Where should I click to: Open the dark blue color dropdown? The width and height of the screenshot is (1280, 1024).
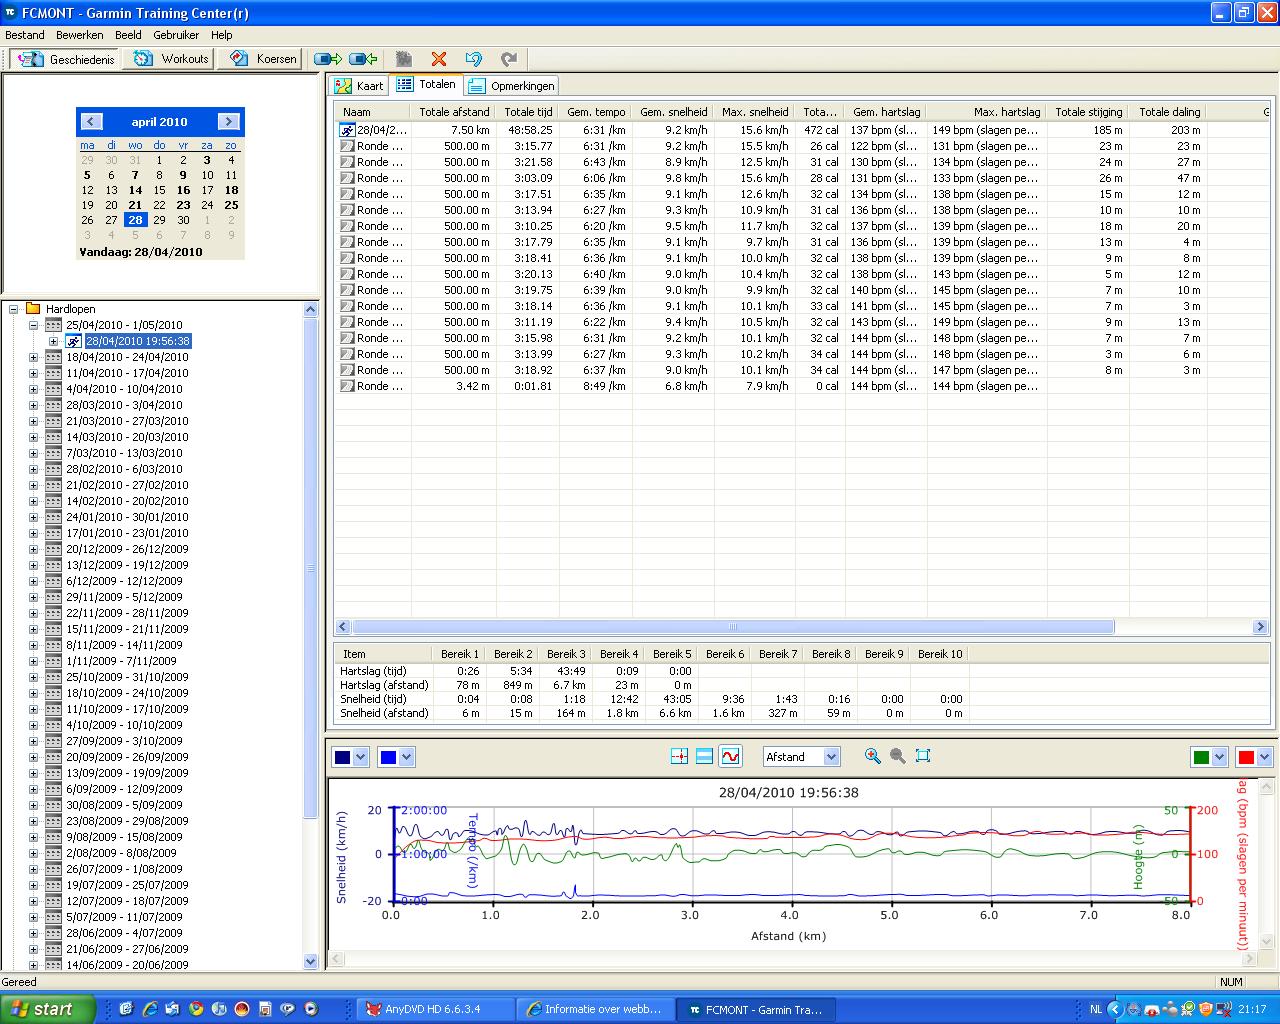[x=361, y=757]
